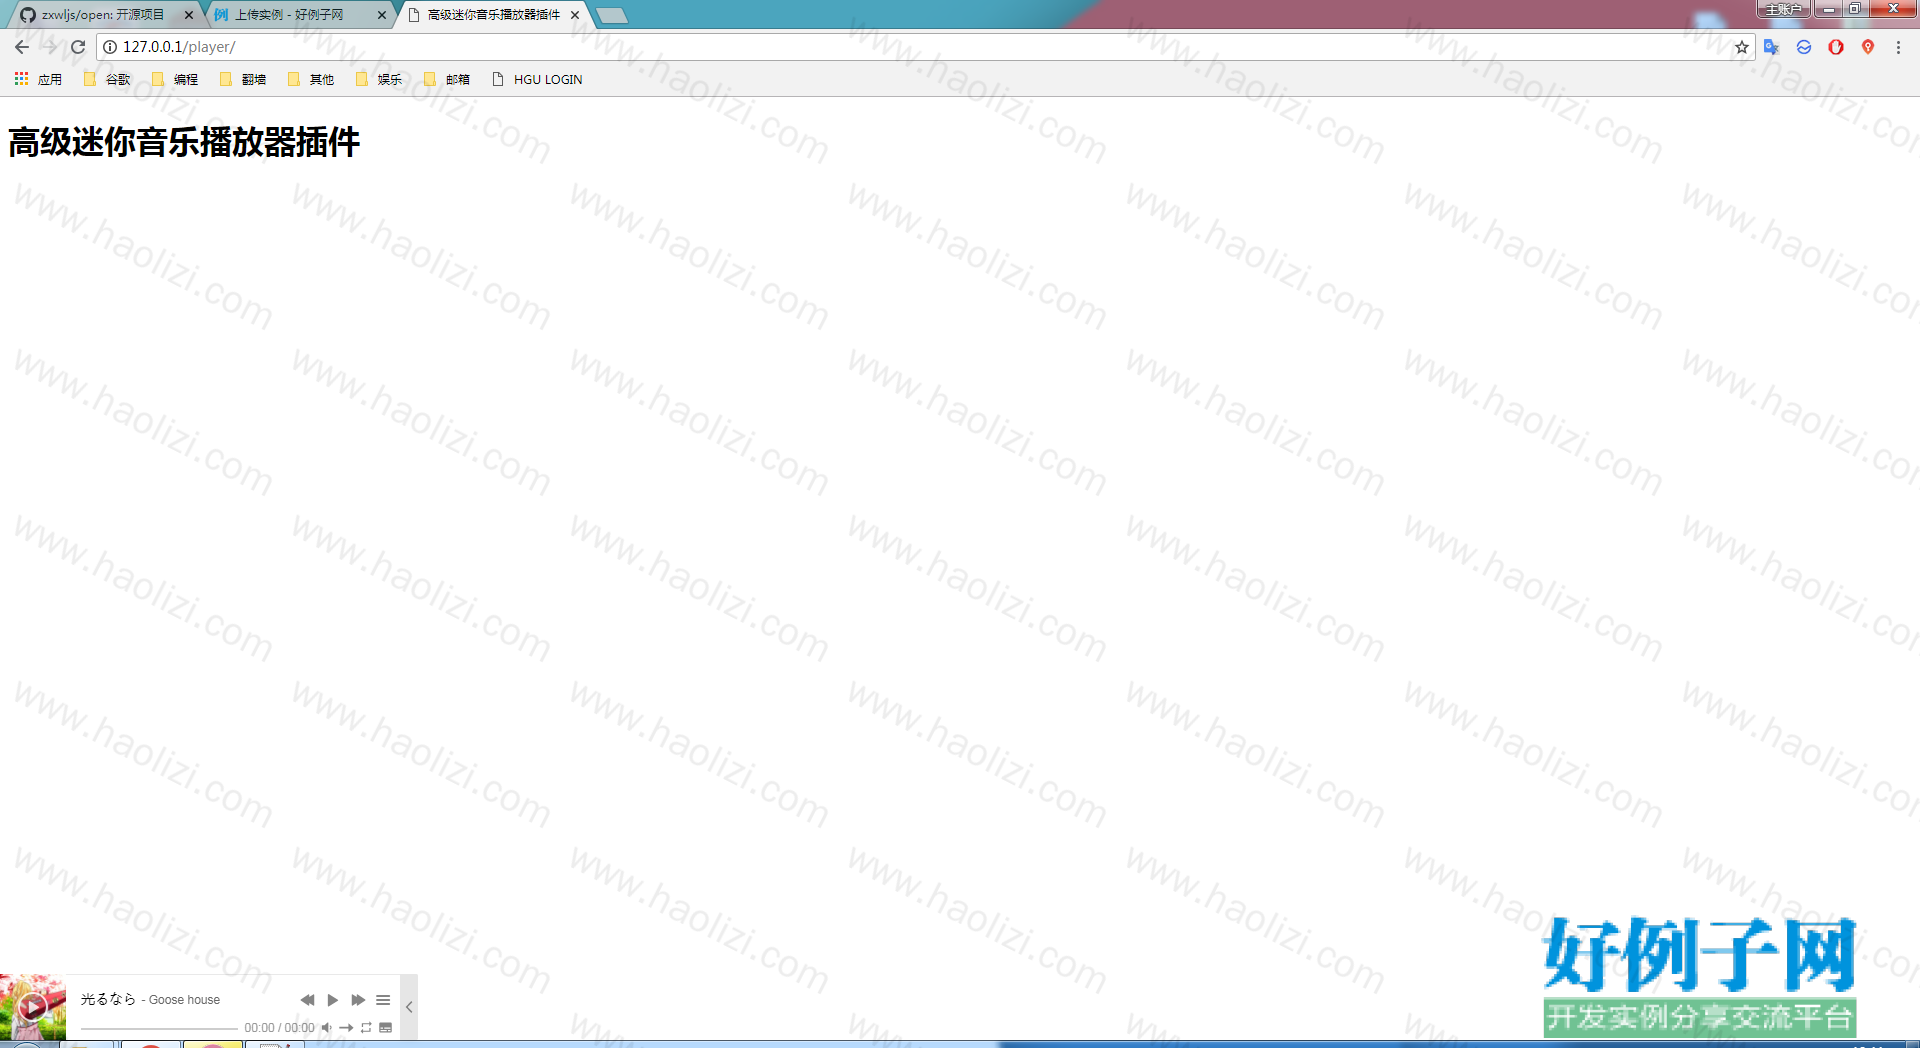
Task: Go forward in browser history
Action: 49,47
